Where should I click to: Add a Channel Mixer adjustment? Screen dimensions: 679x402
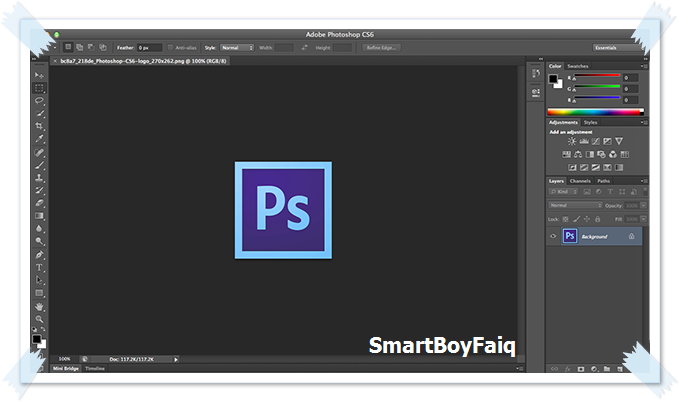[x=613, y=154]
